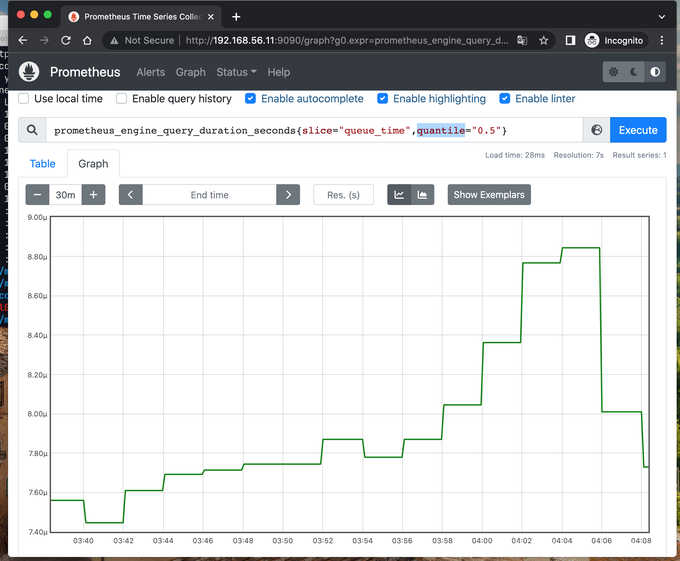
Task: Go forward in browser history
Action: pos(44,40)
